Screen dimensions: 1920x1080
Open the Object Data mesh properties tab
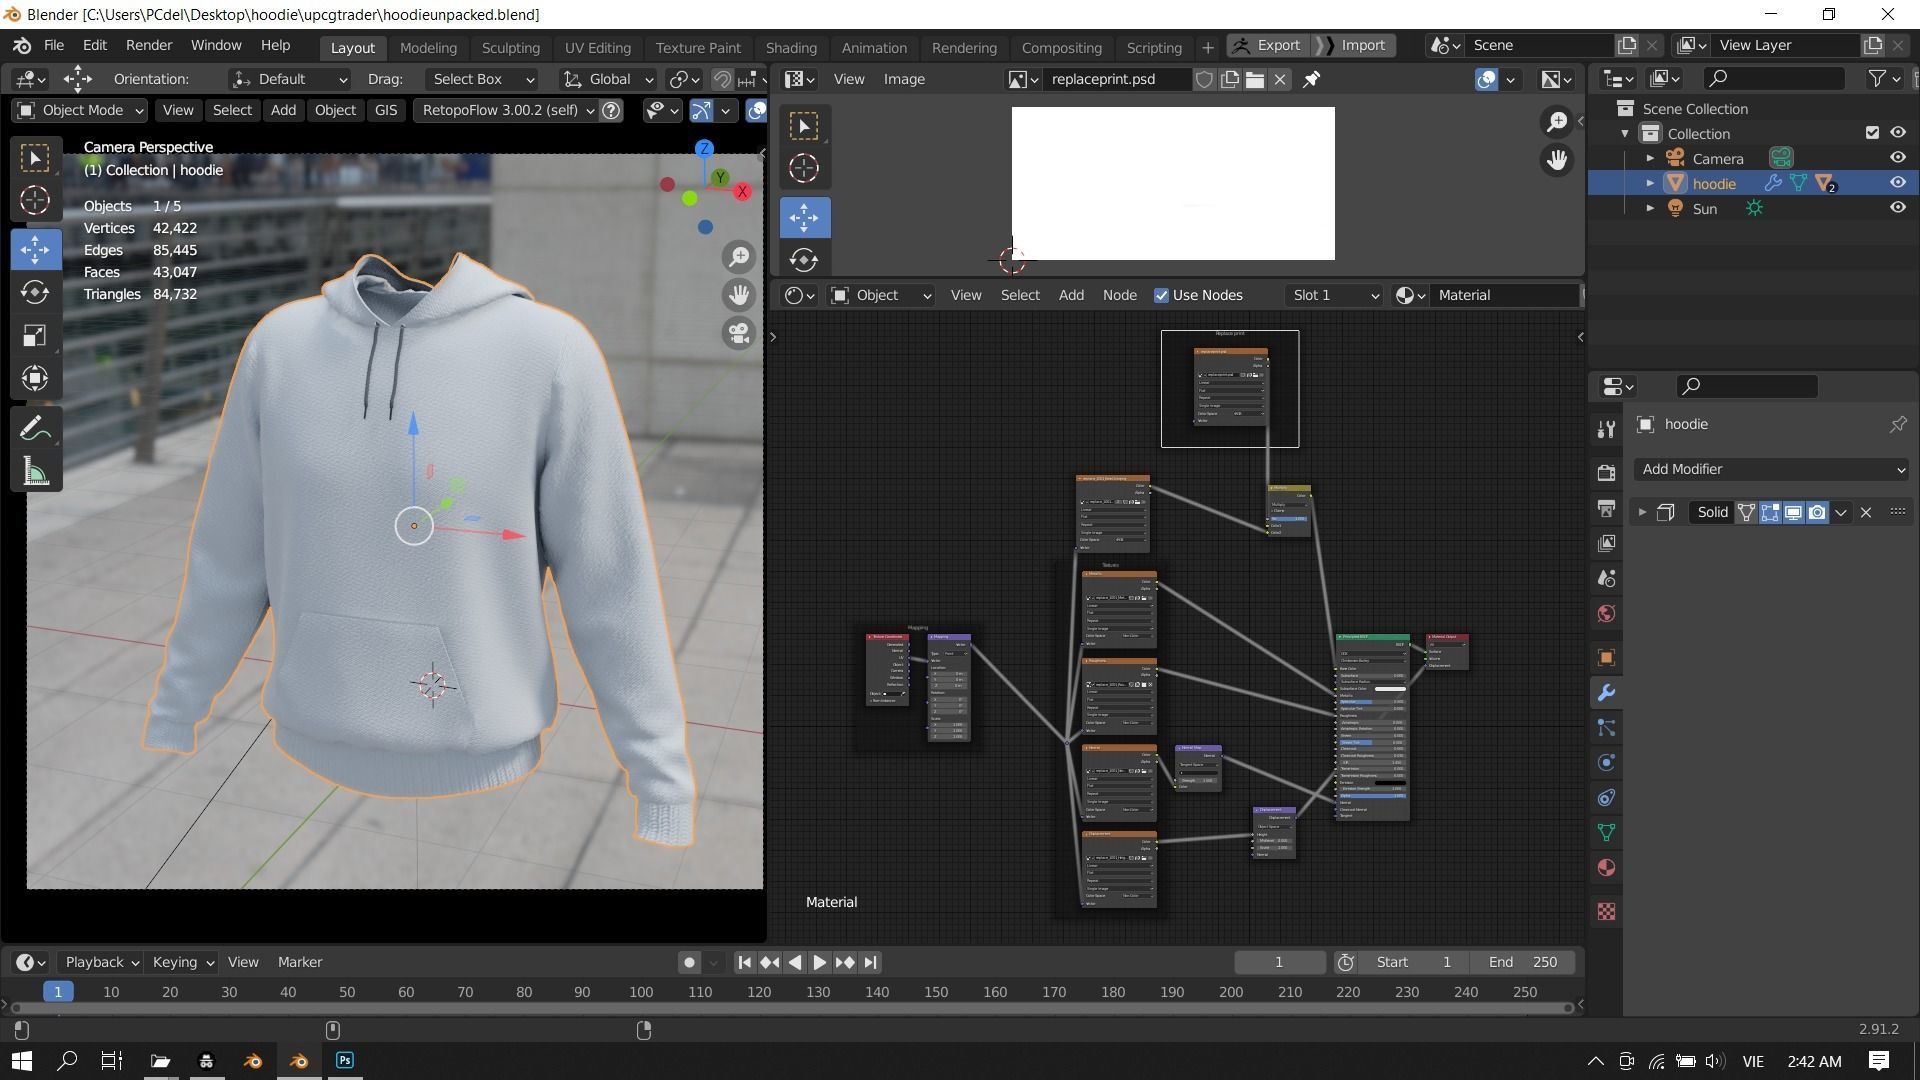coord(1606,832)
